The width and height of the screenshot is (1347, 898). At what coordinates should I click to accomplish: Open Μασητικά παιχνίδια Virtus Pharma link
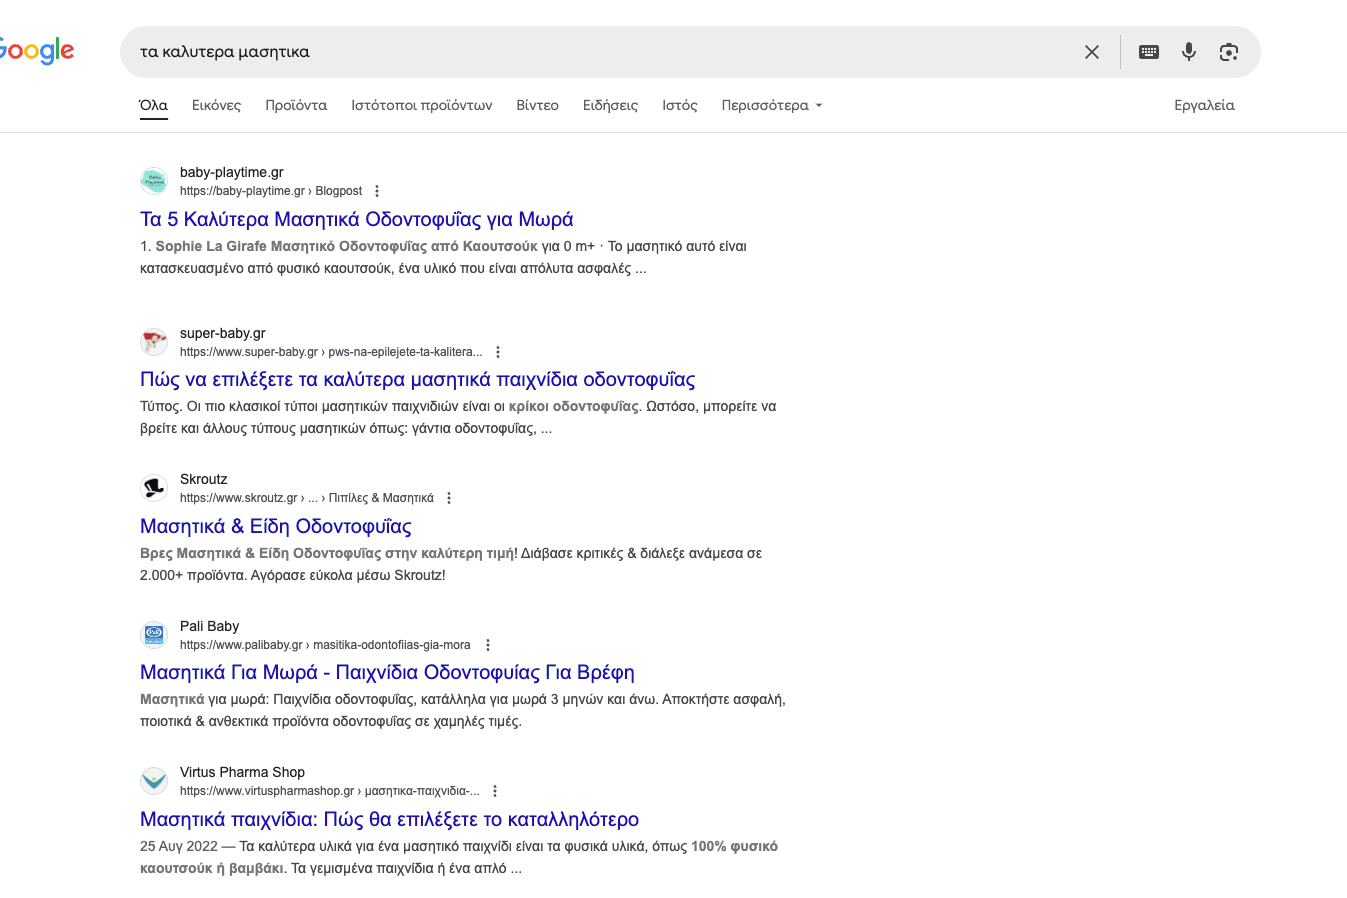click(389, 820)
